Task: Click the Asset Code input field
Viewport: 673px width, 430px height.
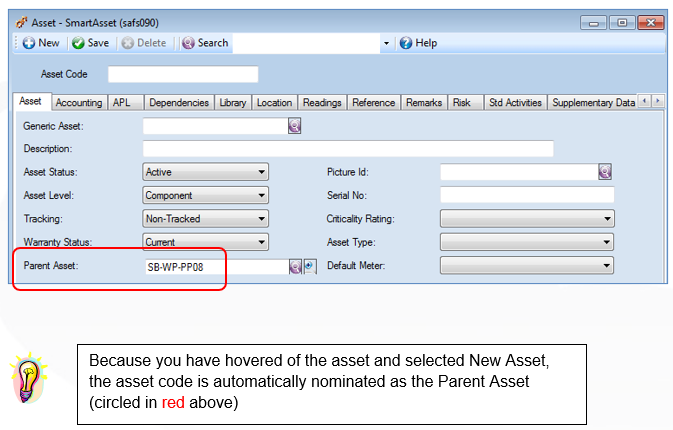Action: 183,74
